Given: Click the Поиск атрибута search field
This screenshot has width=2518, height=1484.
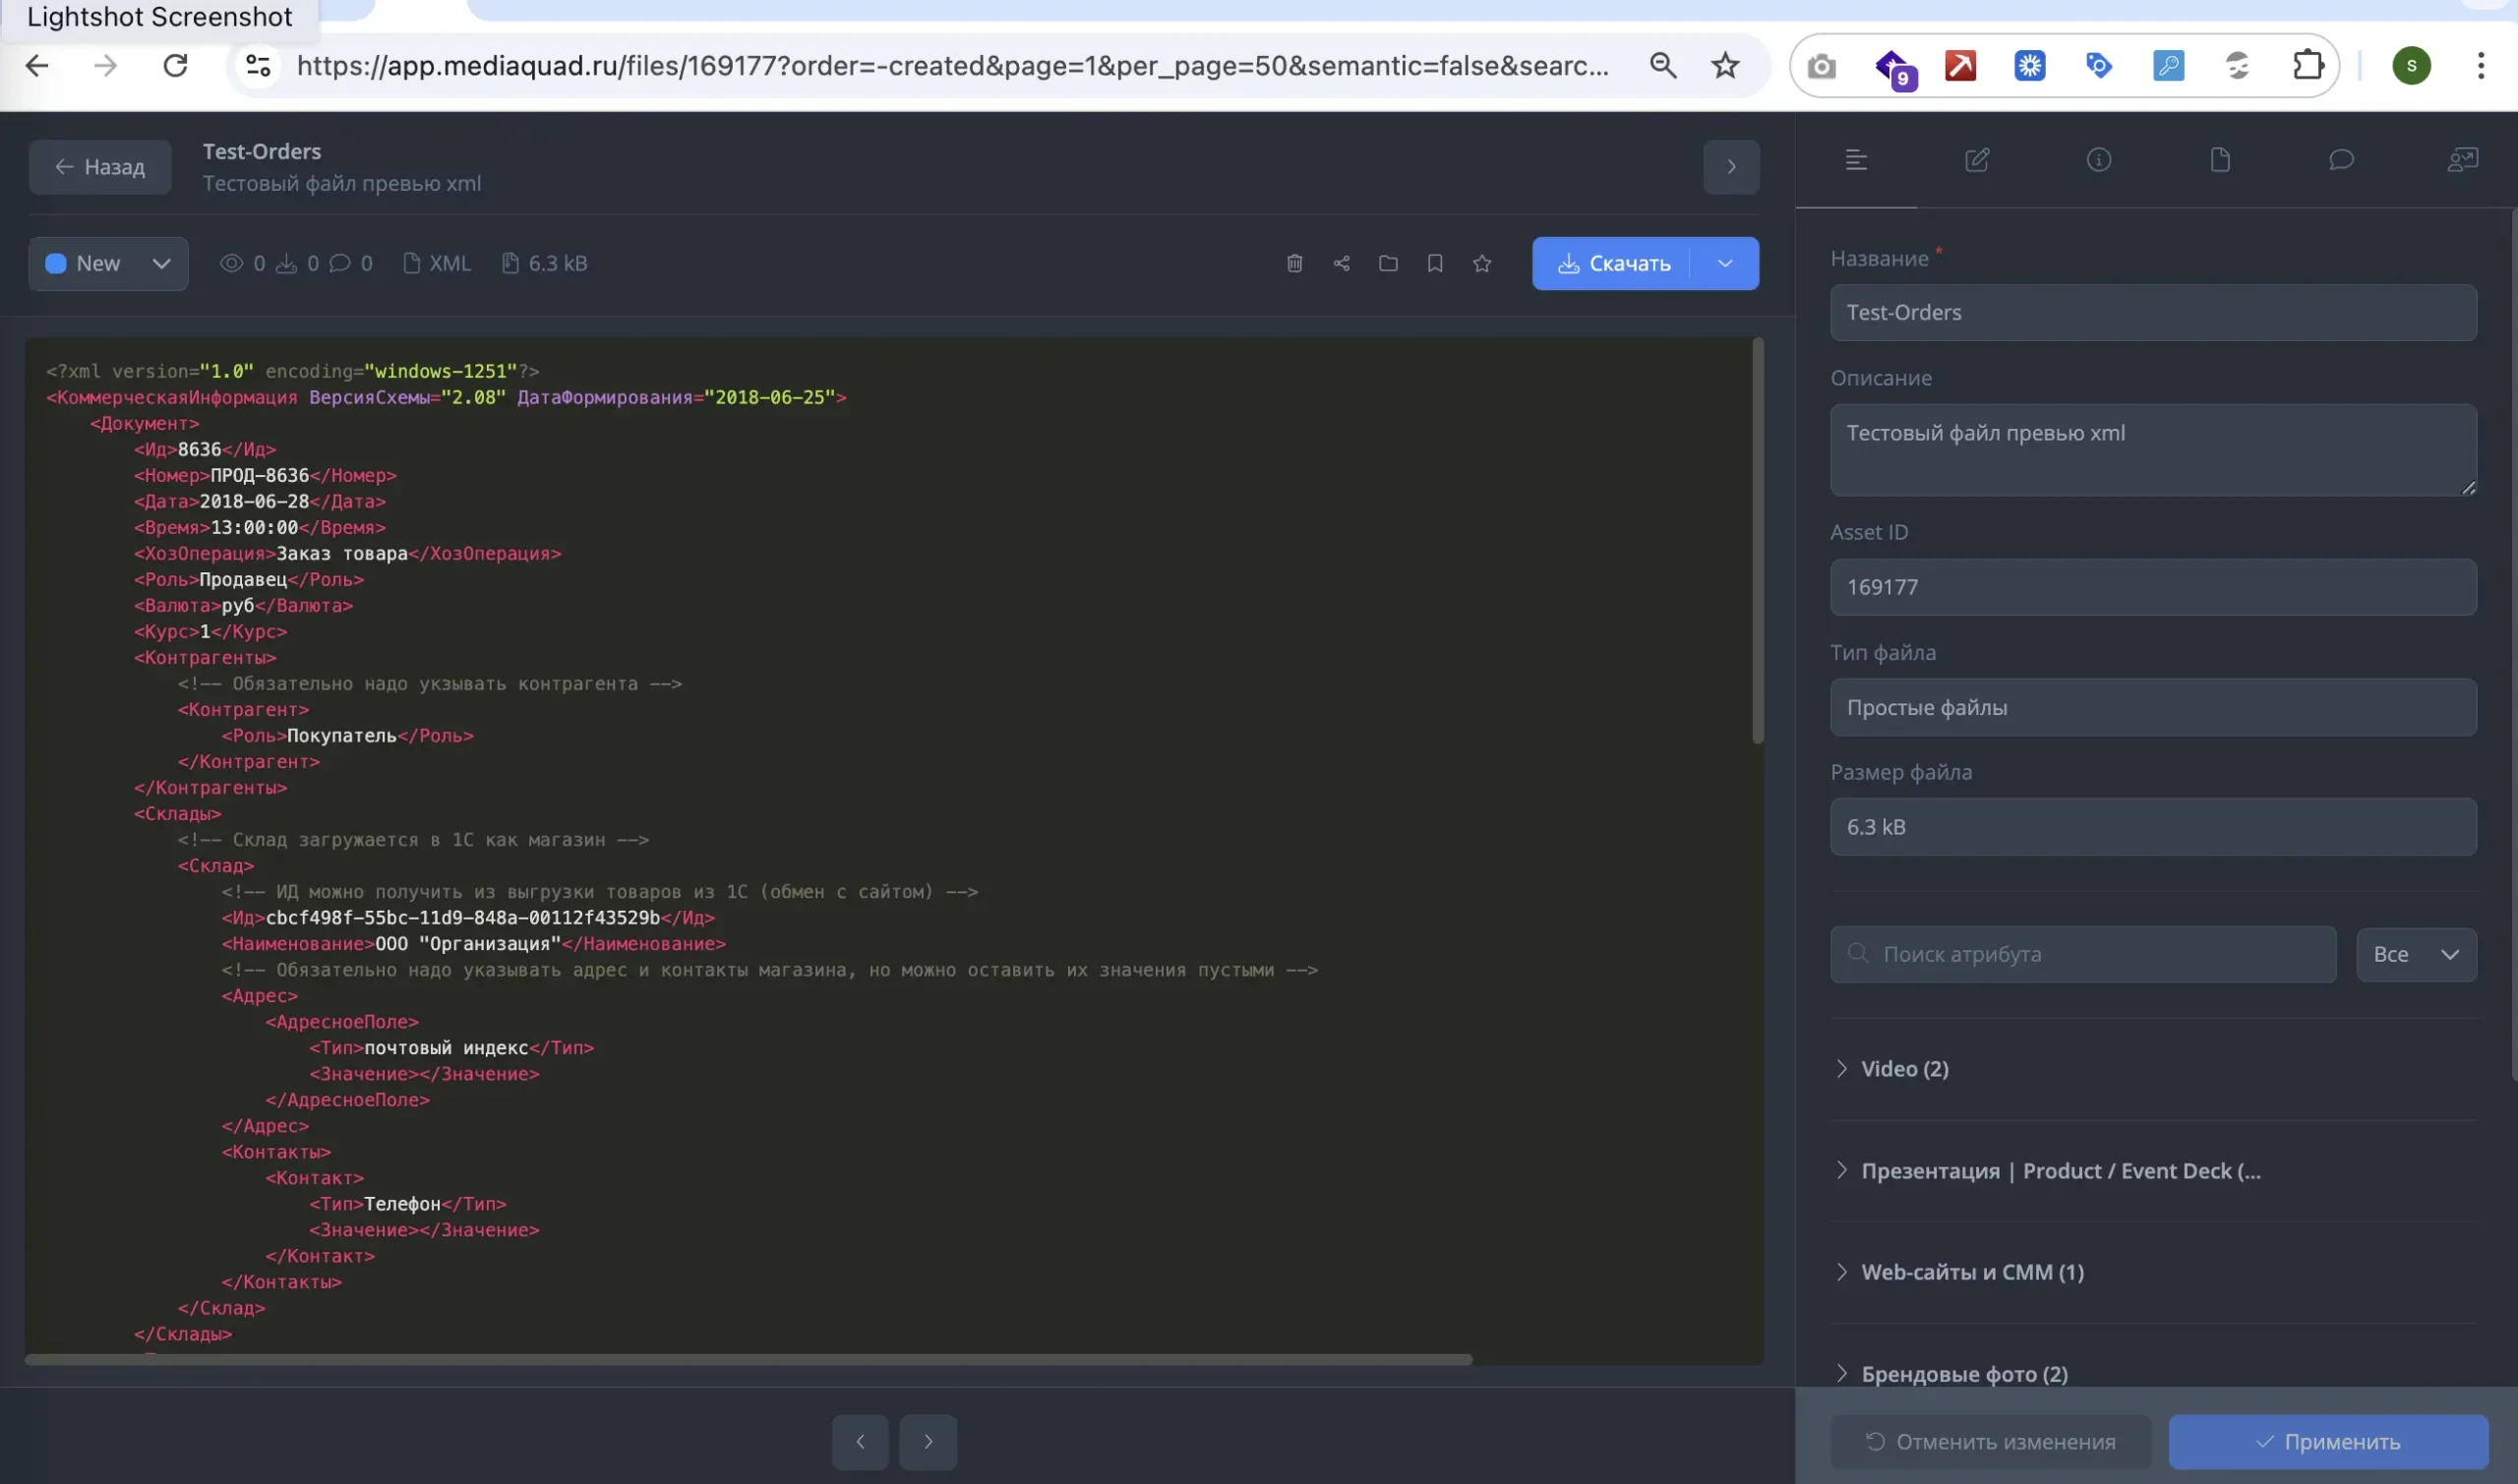Looking at the screenshot, I should point(2083,954).
